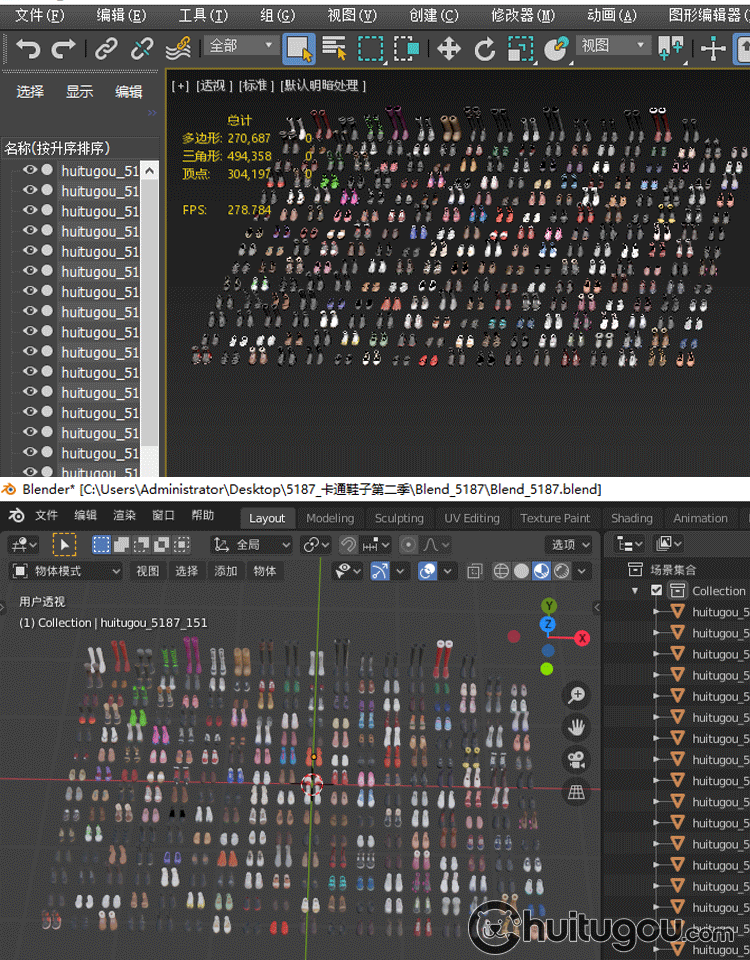This screenshot has width=750, height=960.
Task: Choose the Rectangular Selection Region tool
Action: [x=370, y=48]
